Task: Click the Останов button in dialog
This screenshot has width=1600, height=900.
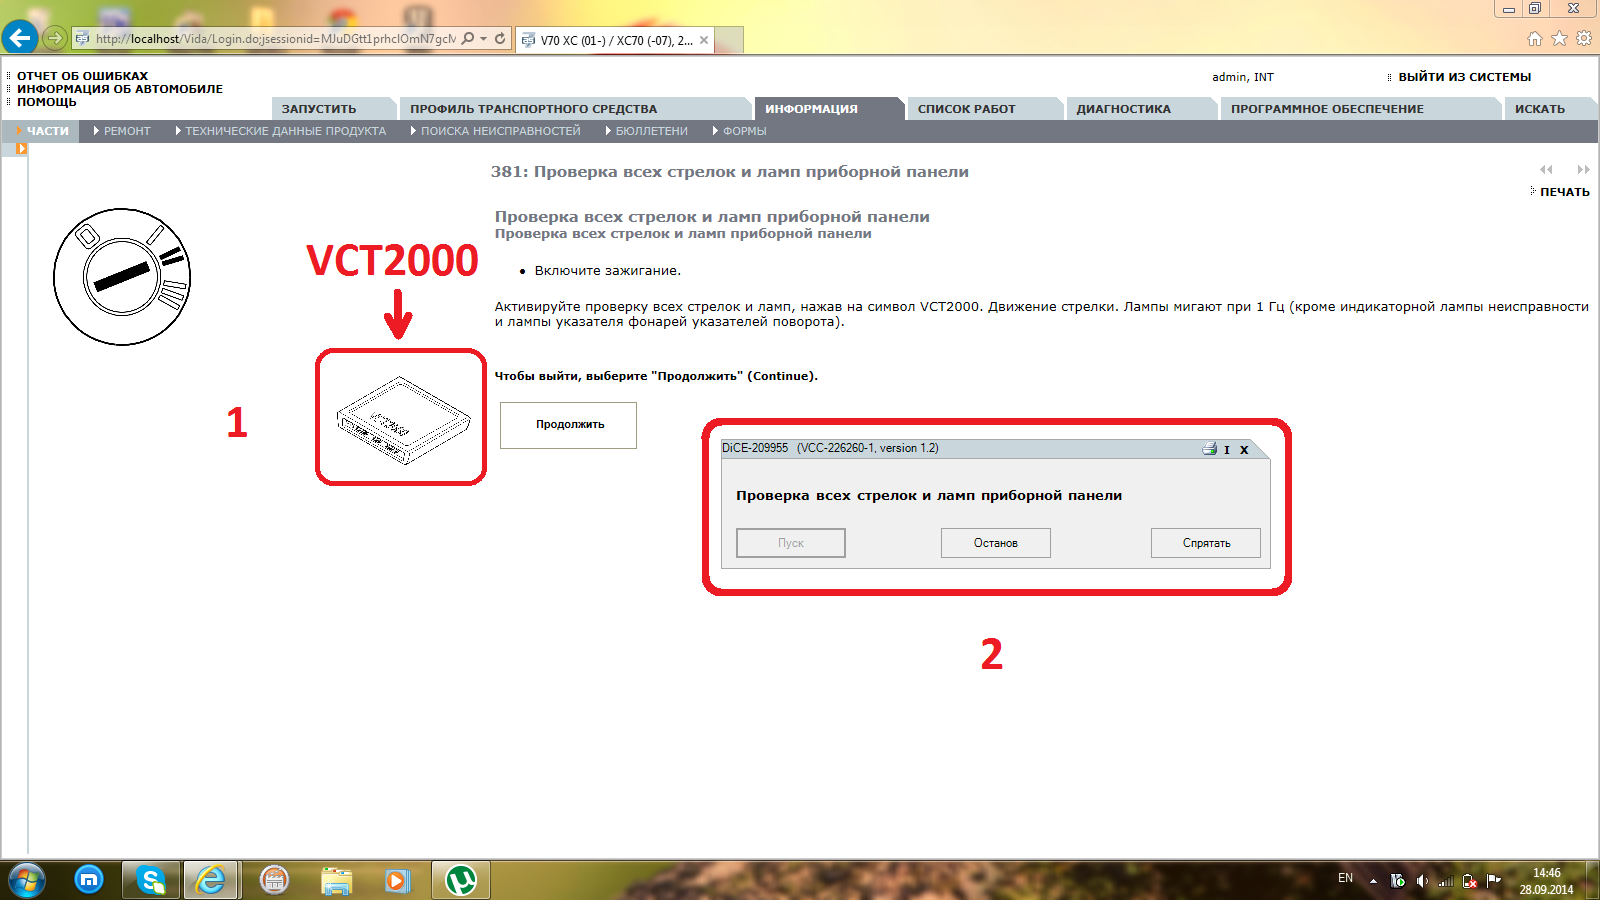Action: pos(996,543)
